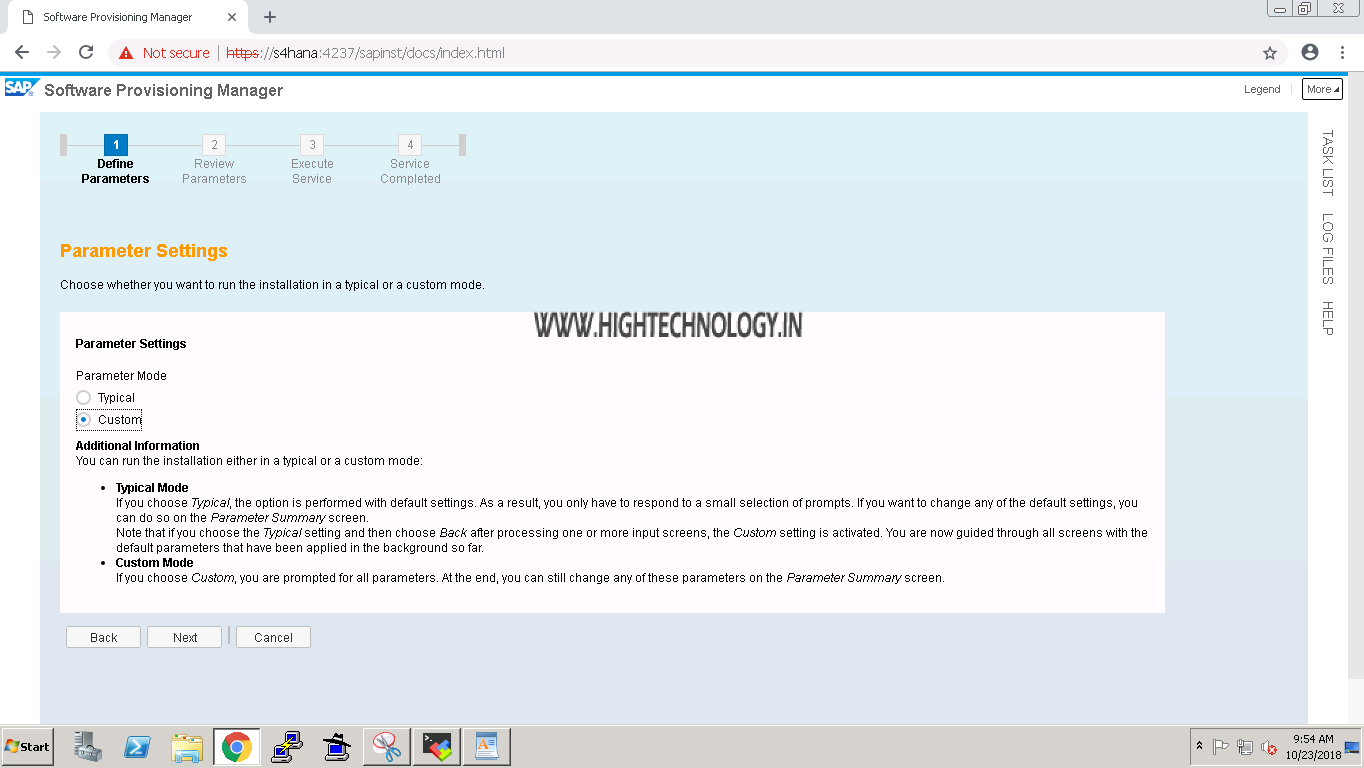The image size is (1364, 768).
Task: Click the browser forward arrow
Action: pos(54,53)
